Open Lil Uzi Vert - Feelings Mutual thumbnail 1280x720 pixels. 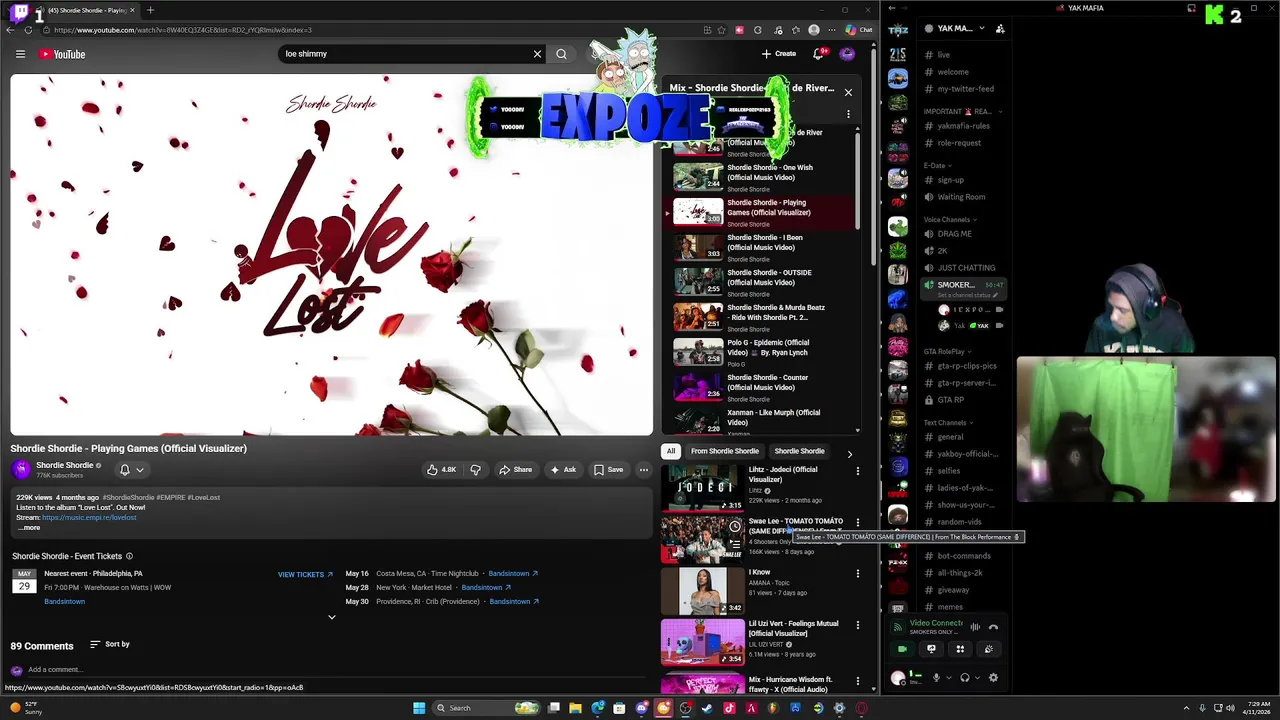point(702,642)
